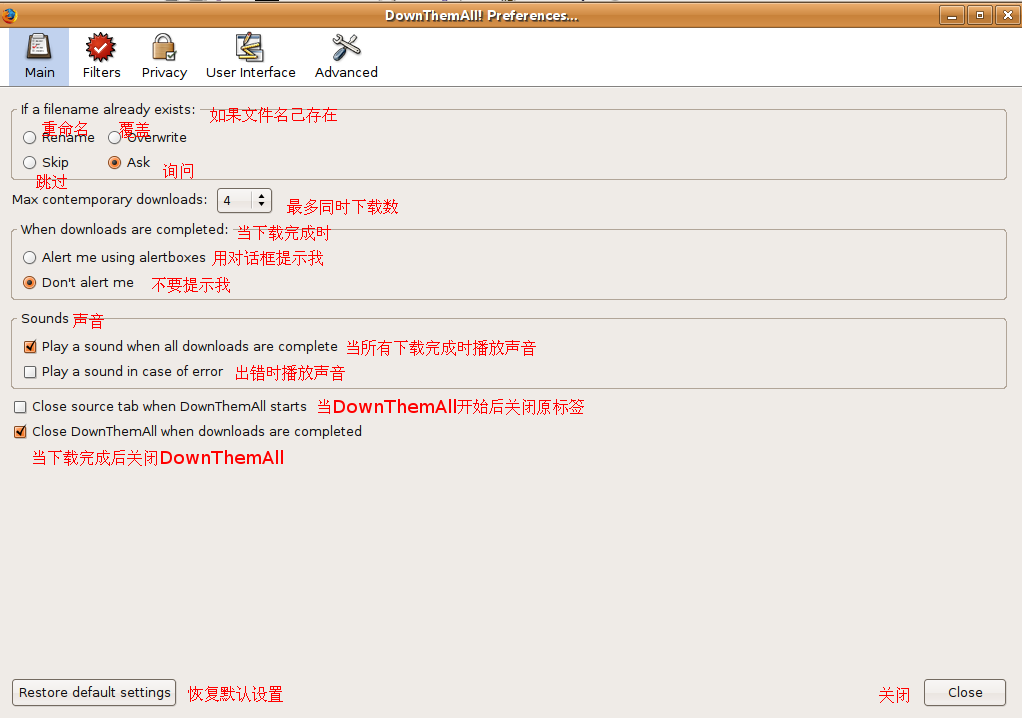Increase max contemporary downloads with up arrow
Screen dimensions: 1022x718
click(261, 195)
